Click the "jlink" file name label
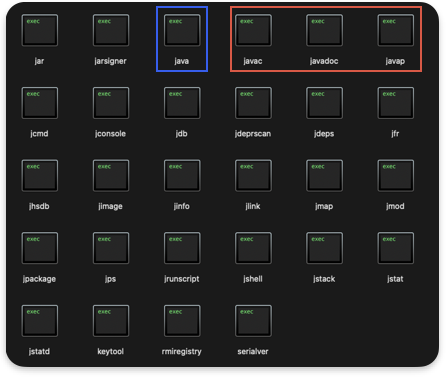The width and height of the screenshot is (446, 378). [253, 206]
